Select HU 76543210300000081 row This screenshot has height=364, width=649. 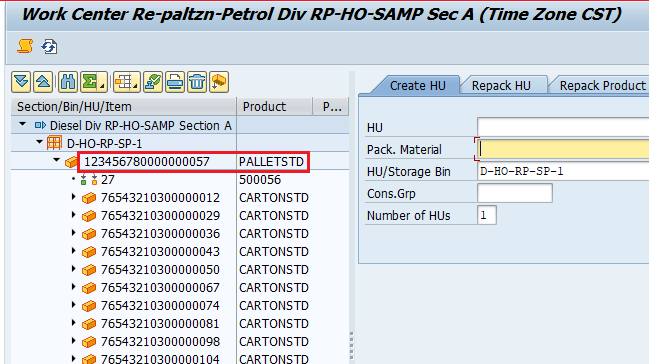(x=160, y=324)
